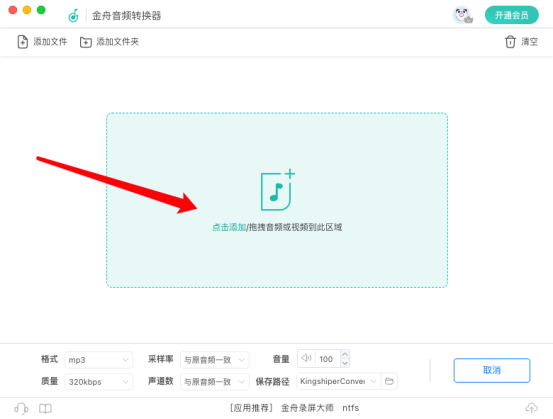Screen dimensions: 553x419
Task: Open the channel count dropdown
Action: (x=214, y=382)
